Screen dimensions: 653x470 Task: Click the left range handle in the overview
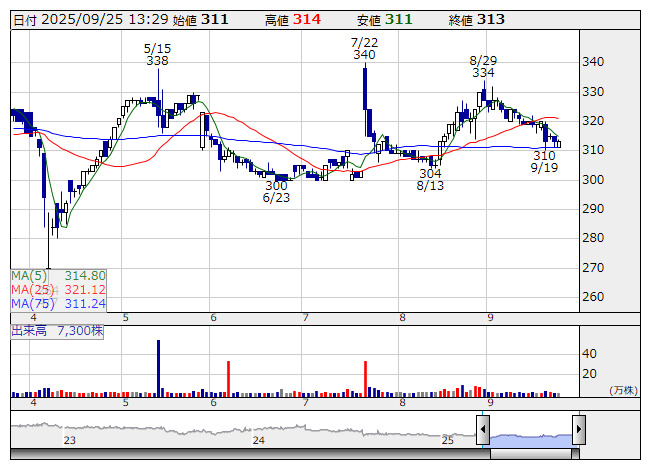483,431
